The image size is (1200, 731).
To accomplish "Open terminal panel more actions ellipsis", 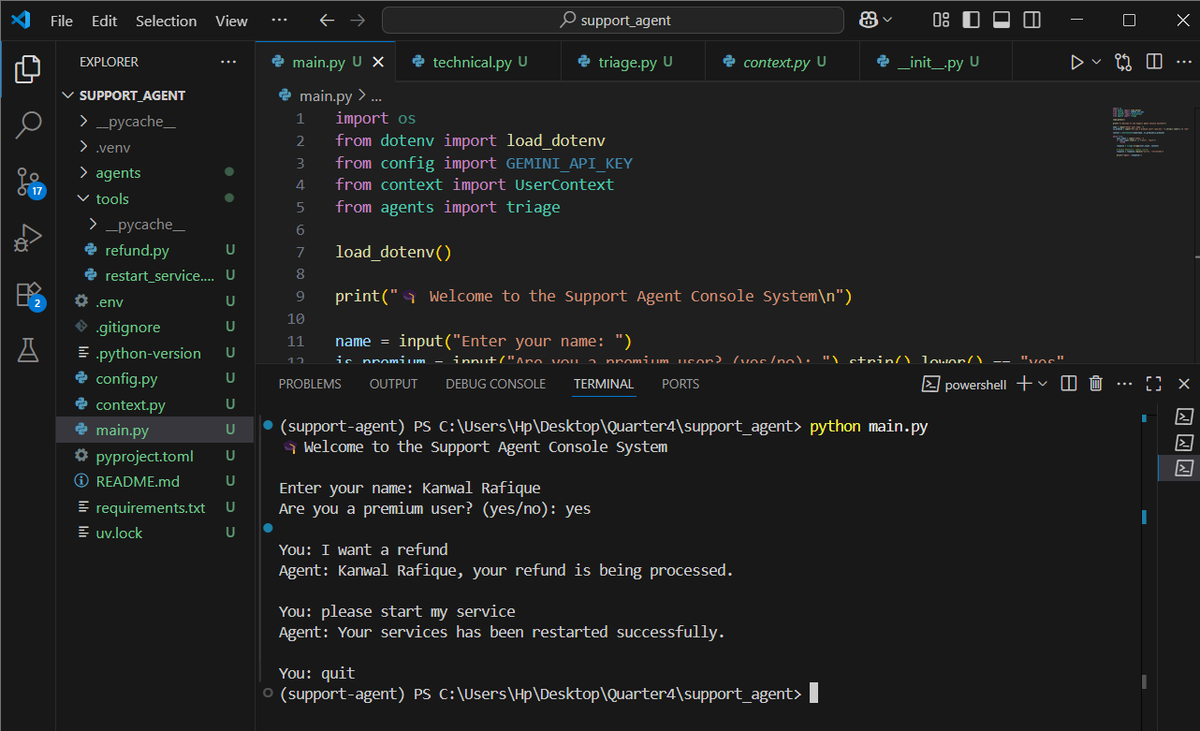I will coord(1125,384).
